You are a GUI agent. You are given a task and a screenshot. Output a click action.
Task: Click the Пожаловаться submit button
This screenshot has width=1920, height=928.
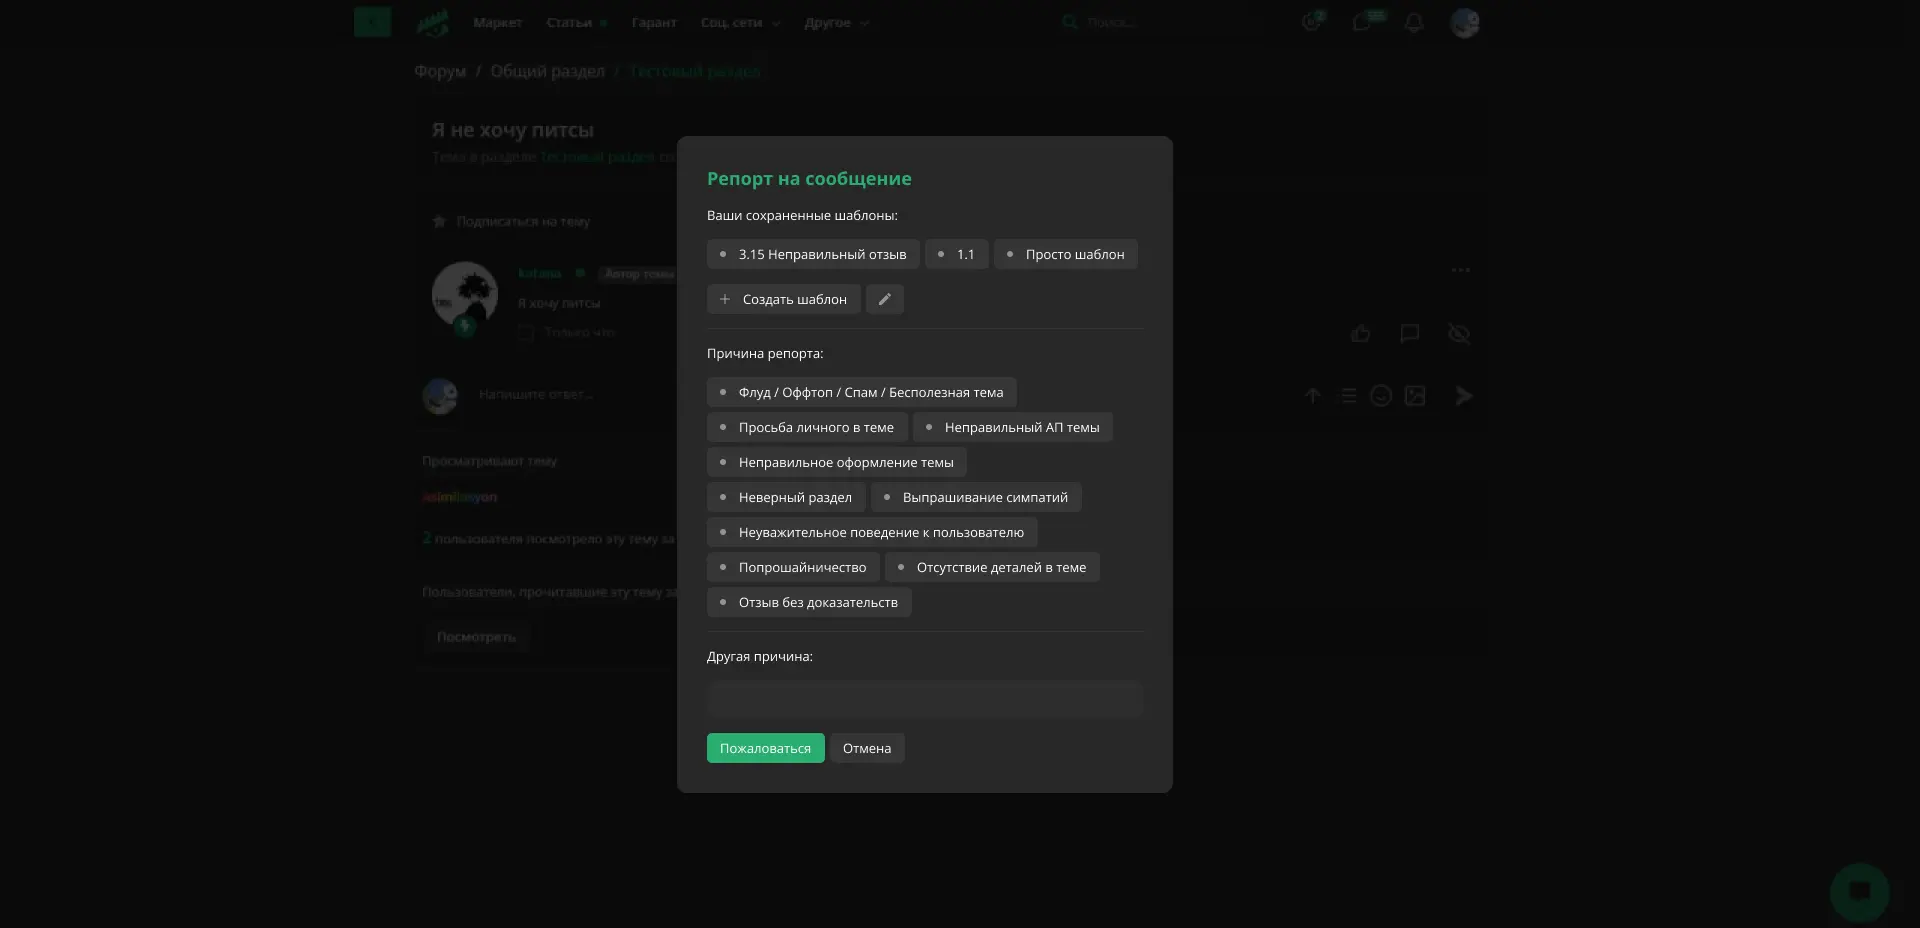pos(766,748)
